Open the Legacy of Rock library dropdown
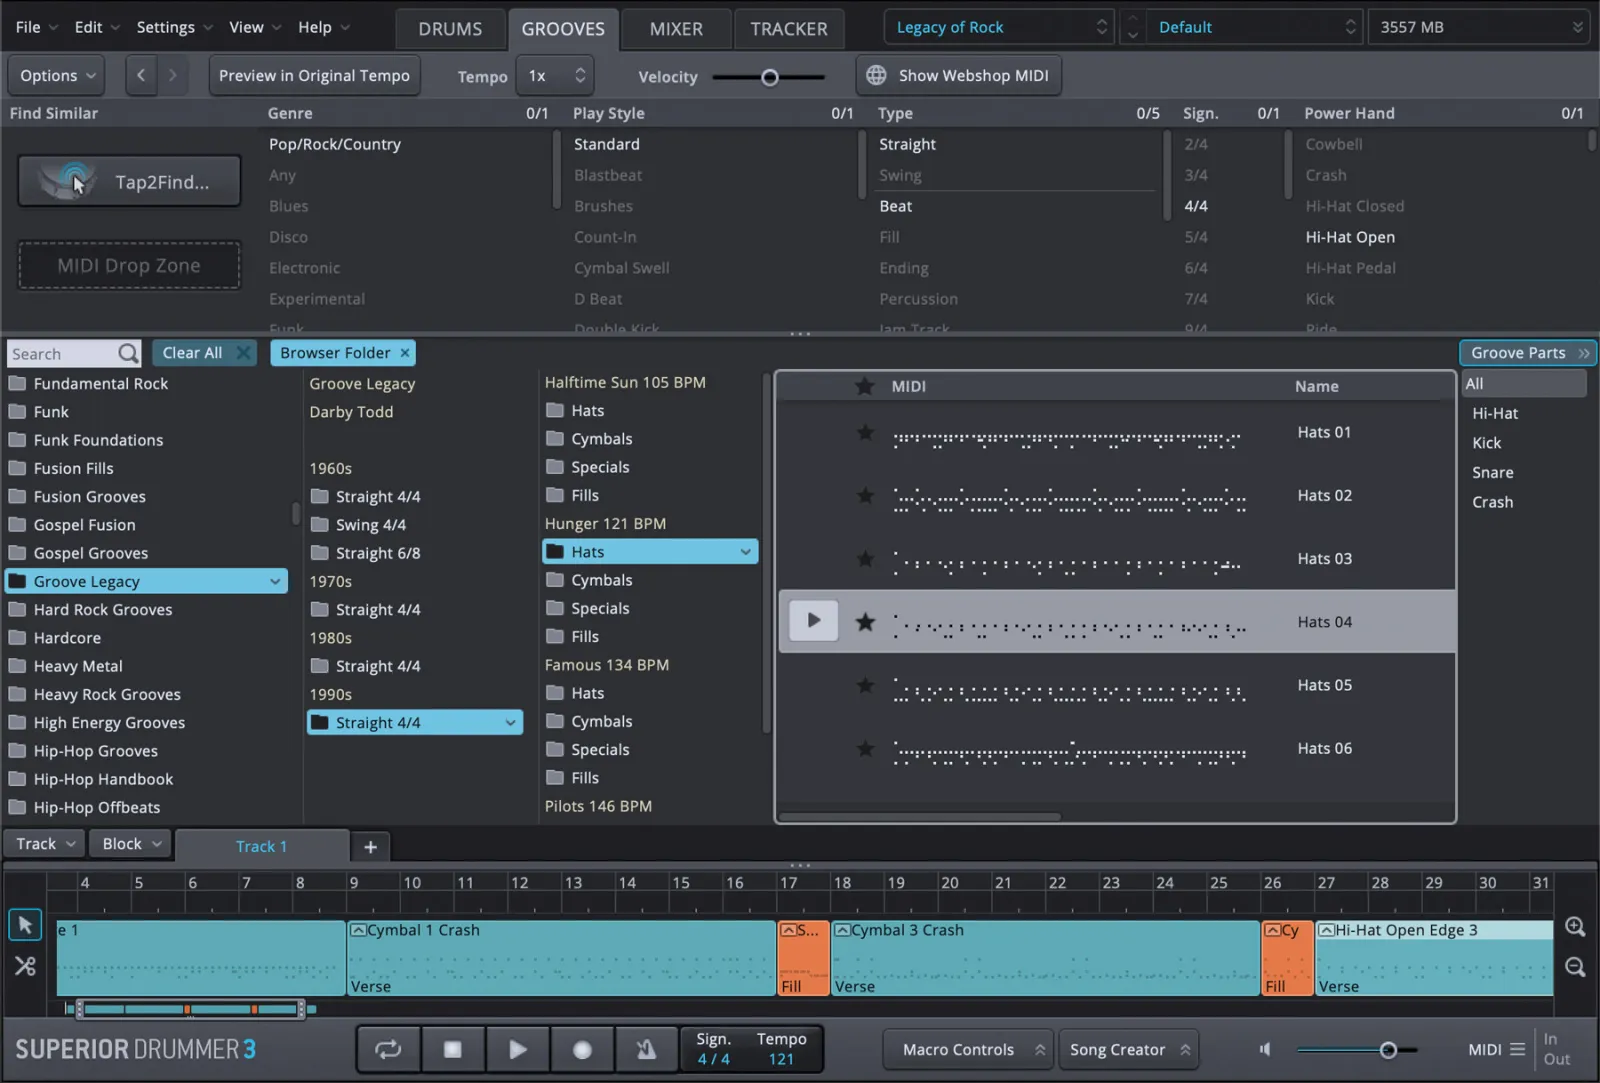 click(999, 27)
